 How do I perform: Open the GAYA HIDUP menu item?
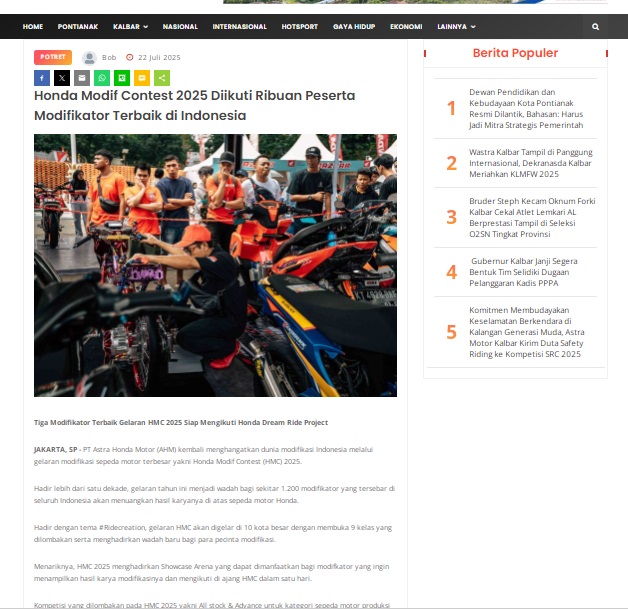pos(354,27)
